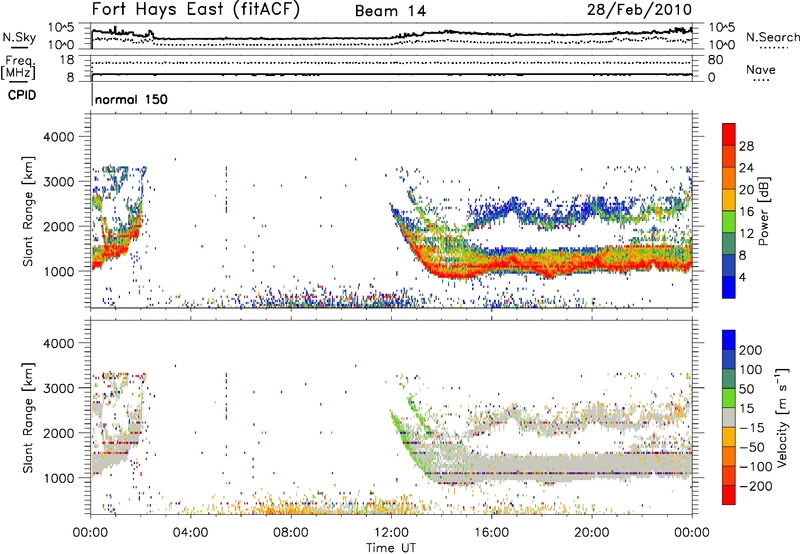Pick the red bottom segment of Velocity color bar

[x=729, y=495]
